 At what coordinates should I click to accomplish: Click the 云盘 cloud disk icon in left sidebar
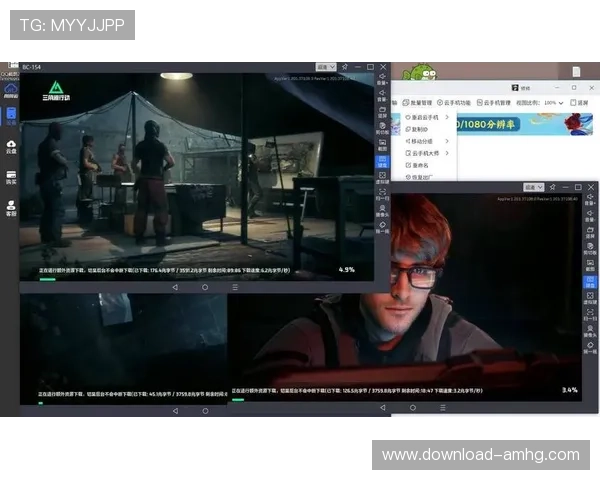(x=11, y=146)
